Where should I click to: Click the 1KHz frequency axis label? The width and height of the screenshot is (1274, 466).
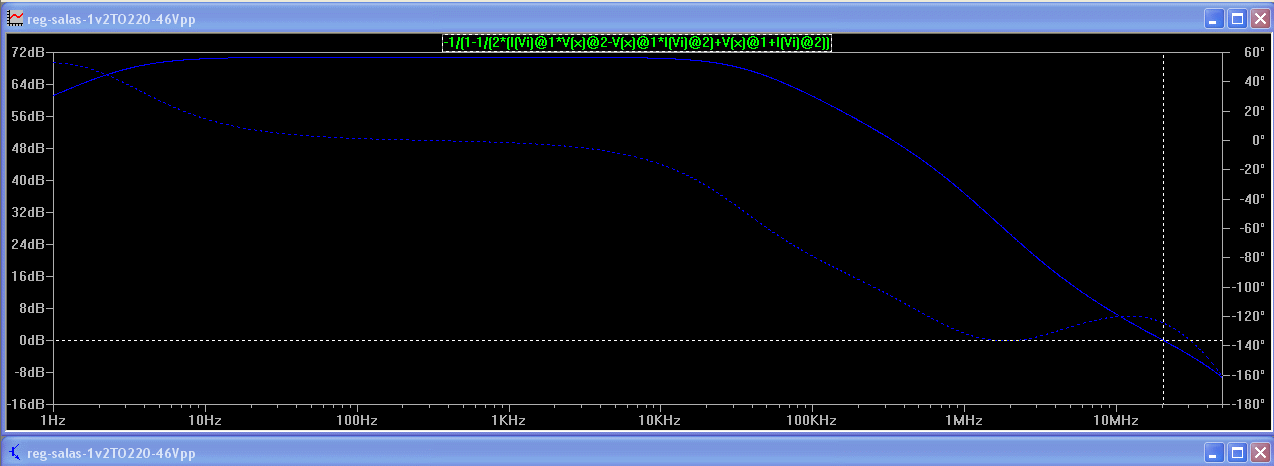tap(509, 420)
